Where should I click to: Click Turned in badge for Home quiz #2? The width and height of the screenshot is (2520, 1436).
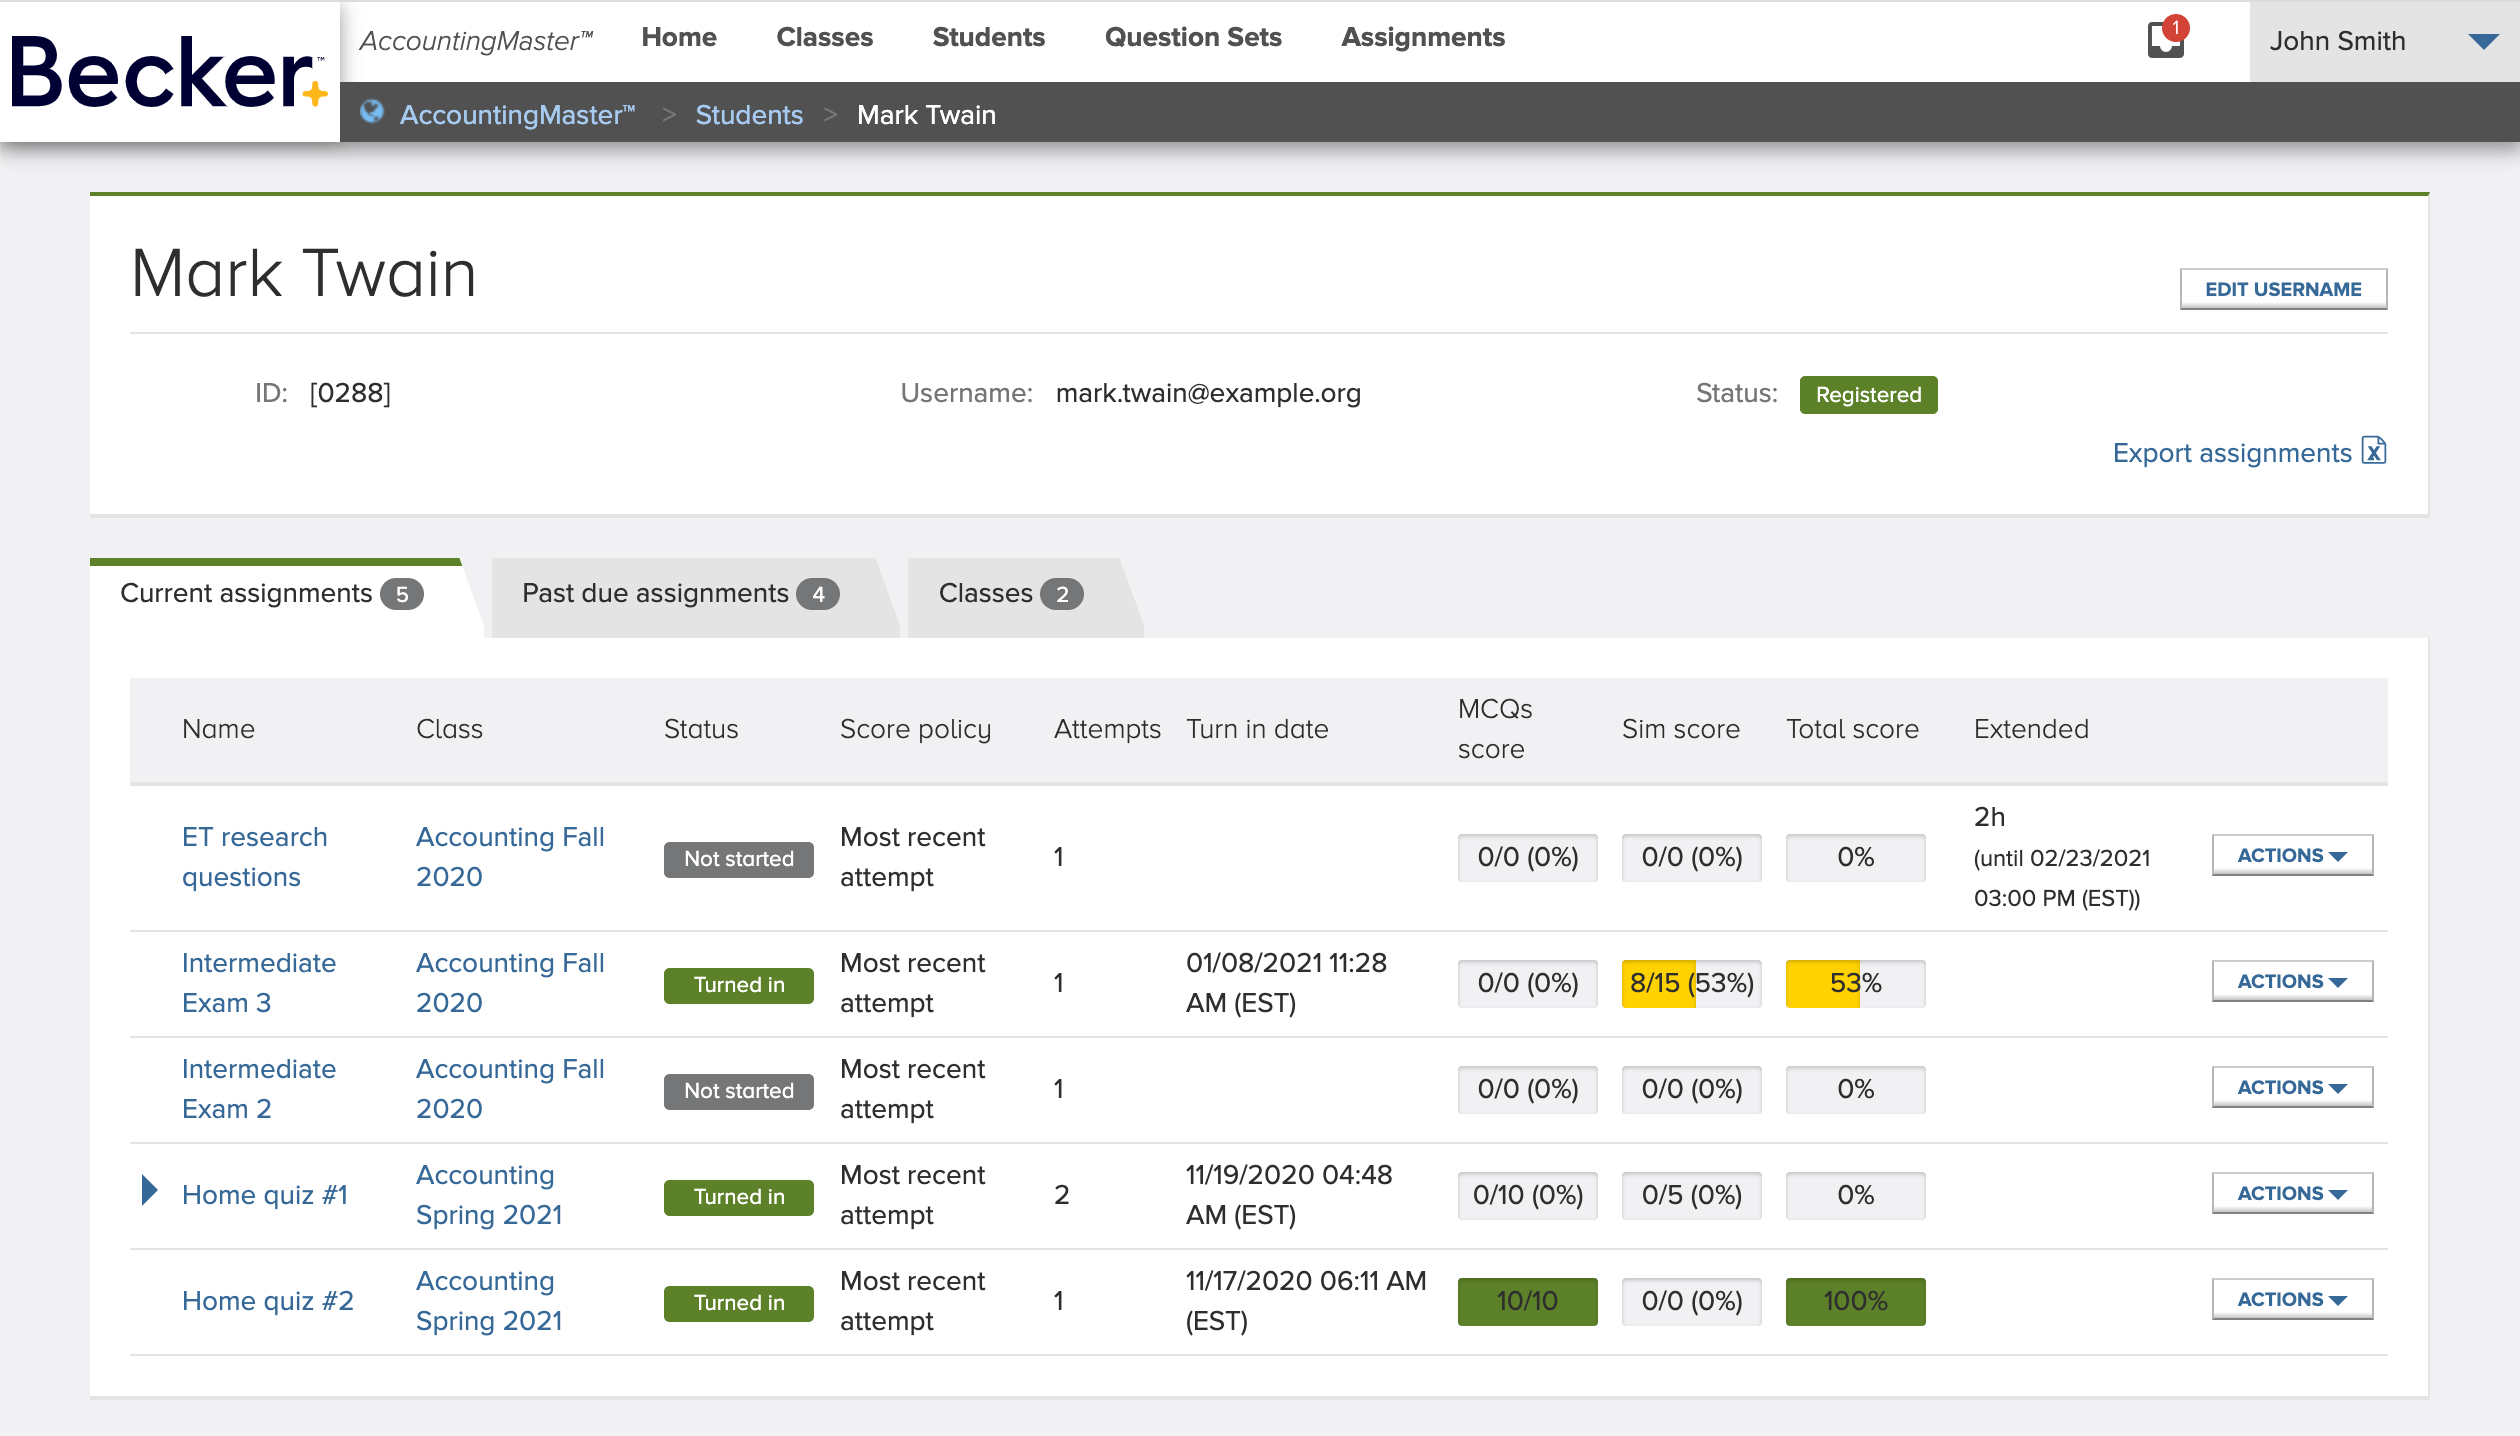(x=738, y=1303)
